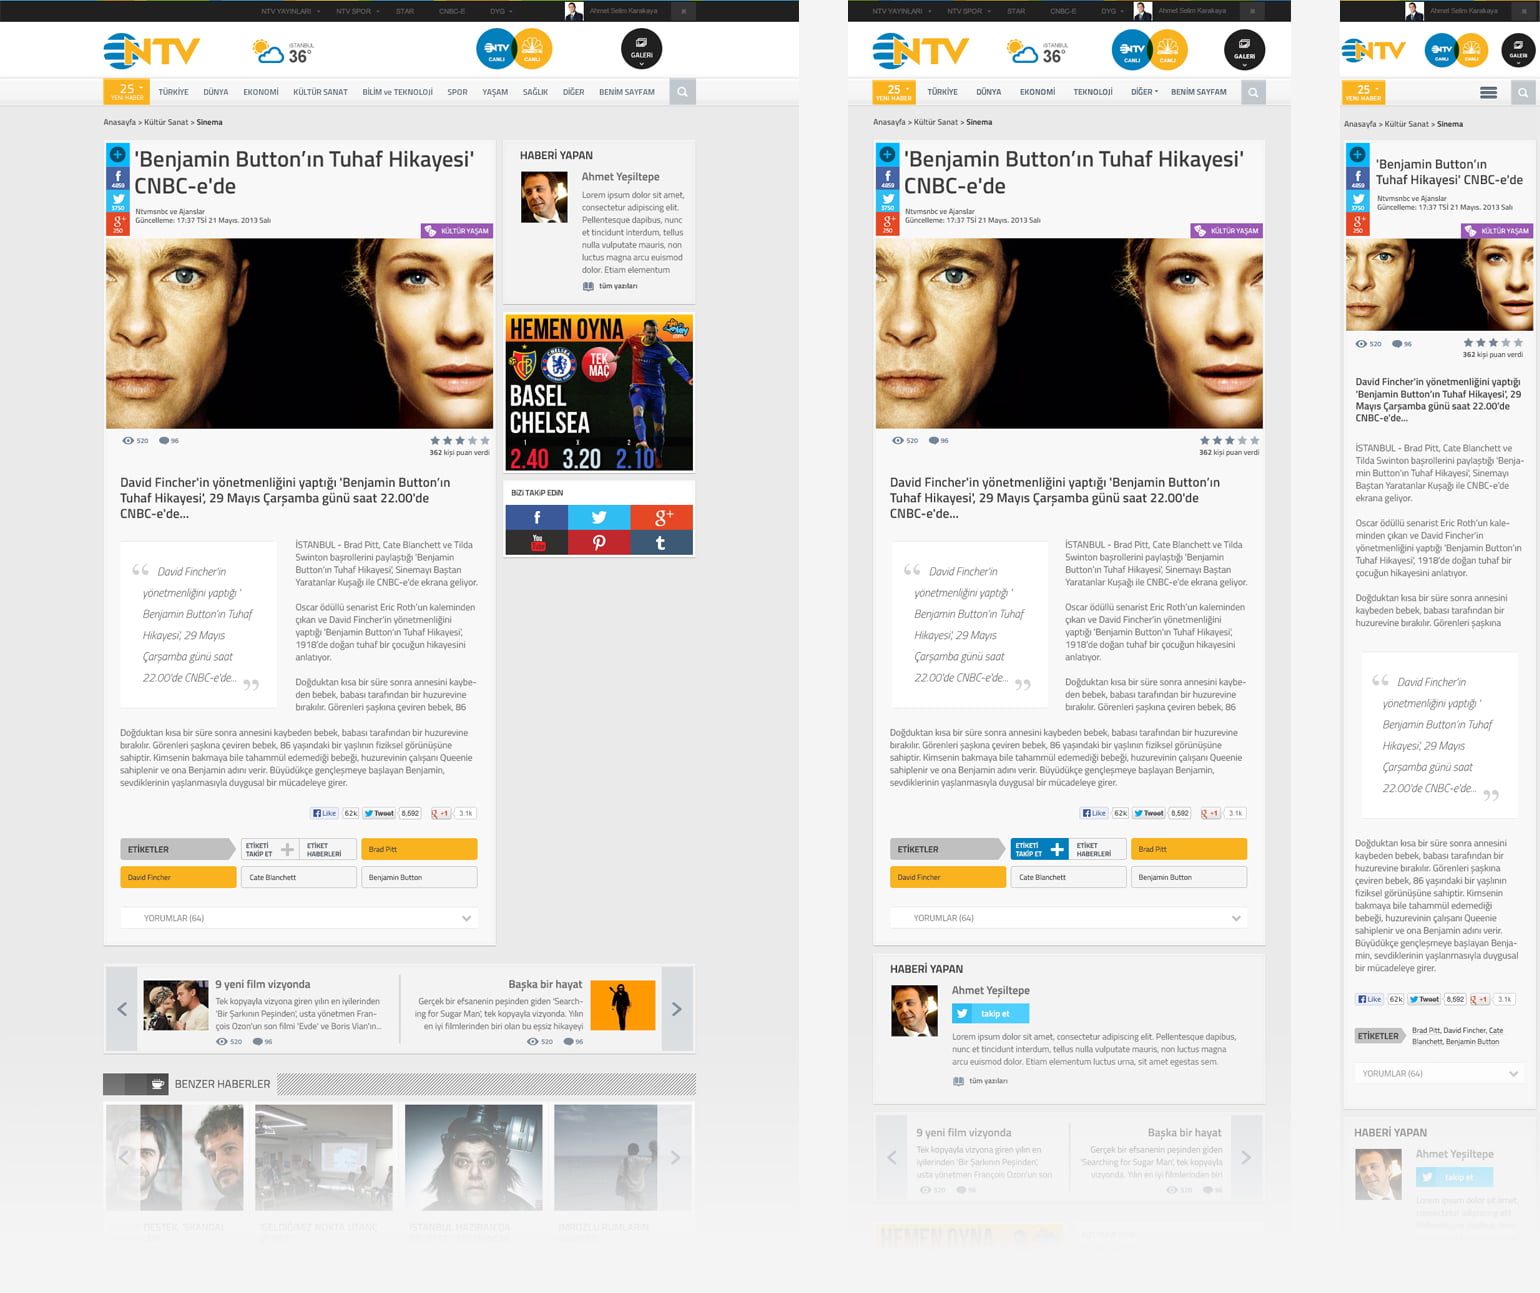Click the HEMEN OYNA Basel Chelsea banner
The height and width of the screenshot is (1293, 1540).
coord(598,392)
